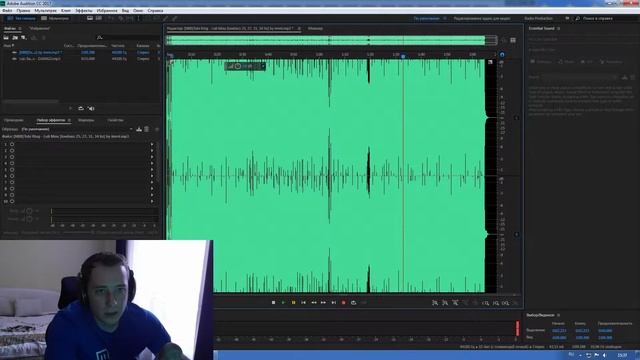This screenshot has width=640, height=360.
Task: Zoom out amplitude icon
Action: coord(445,303)
